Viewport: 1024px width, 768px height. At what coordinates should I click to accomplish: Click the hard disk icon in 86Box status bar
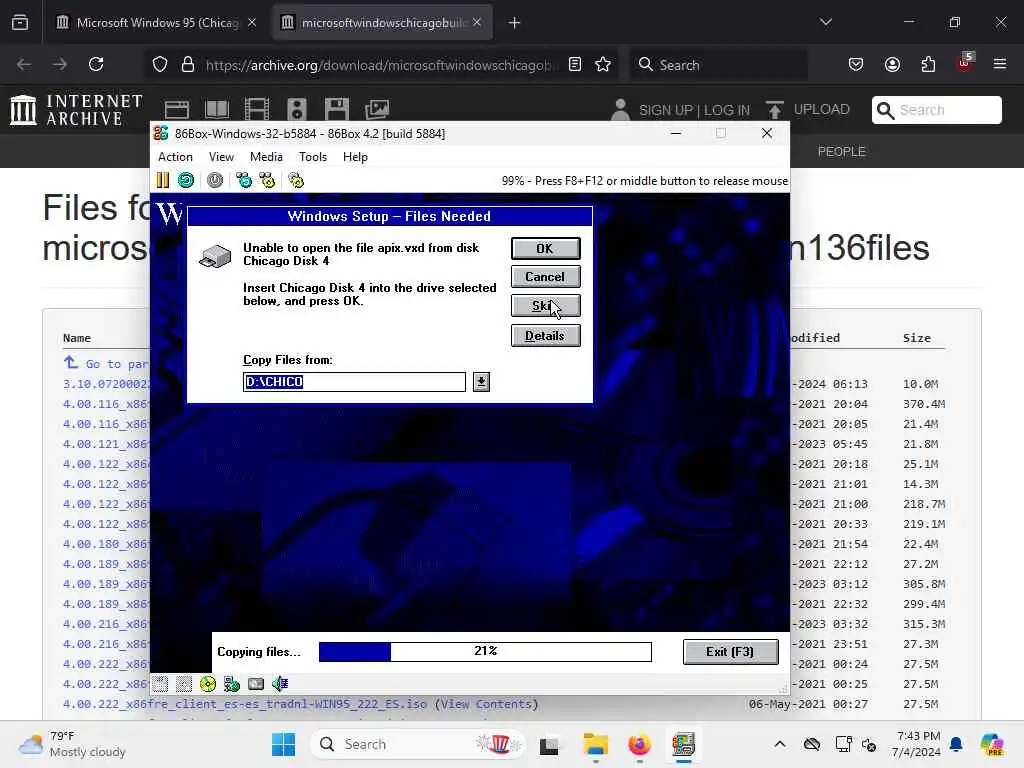256,684
